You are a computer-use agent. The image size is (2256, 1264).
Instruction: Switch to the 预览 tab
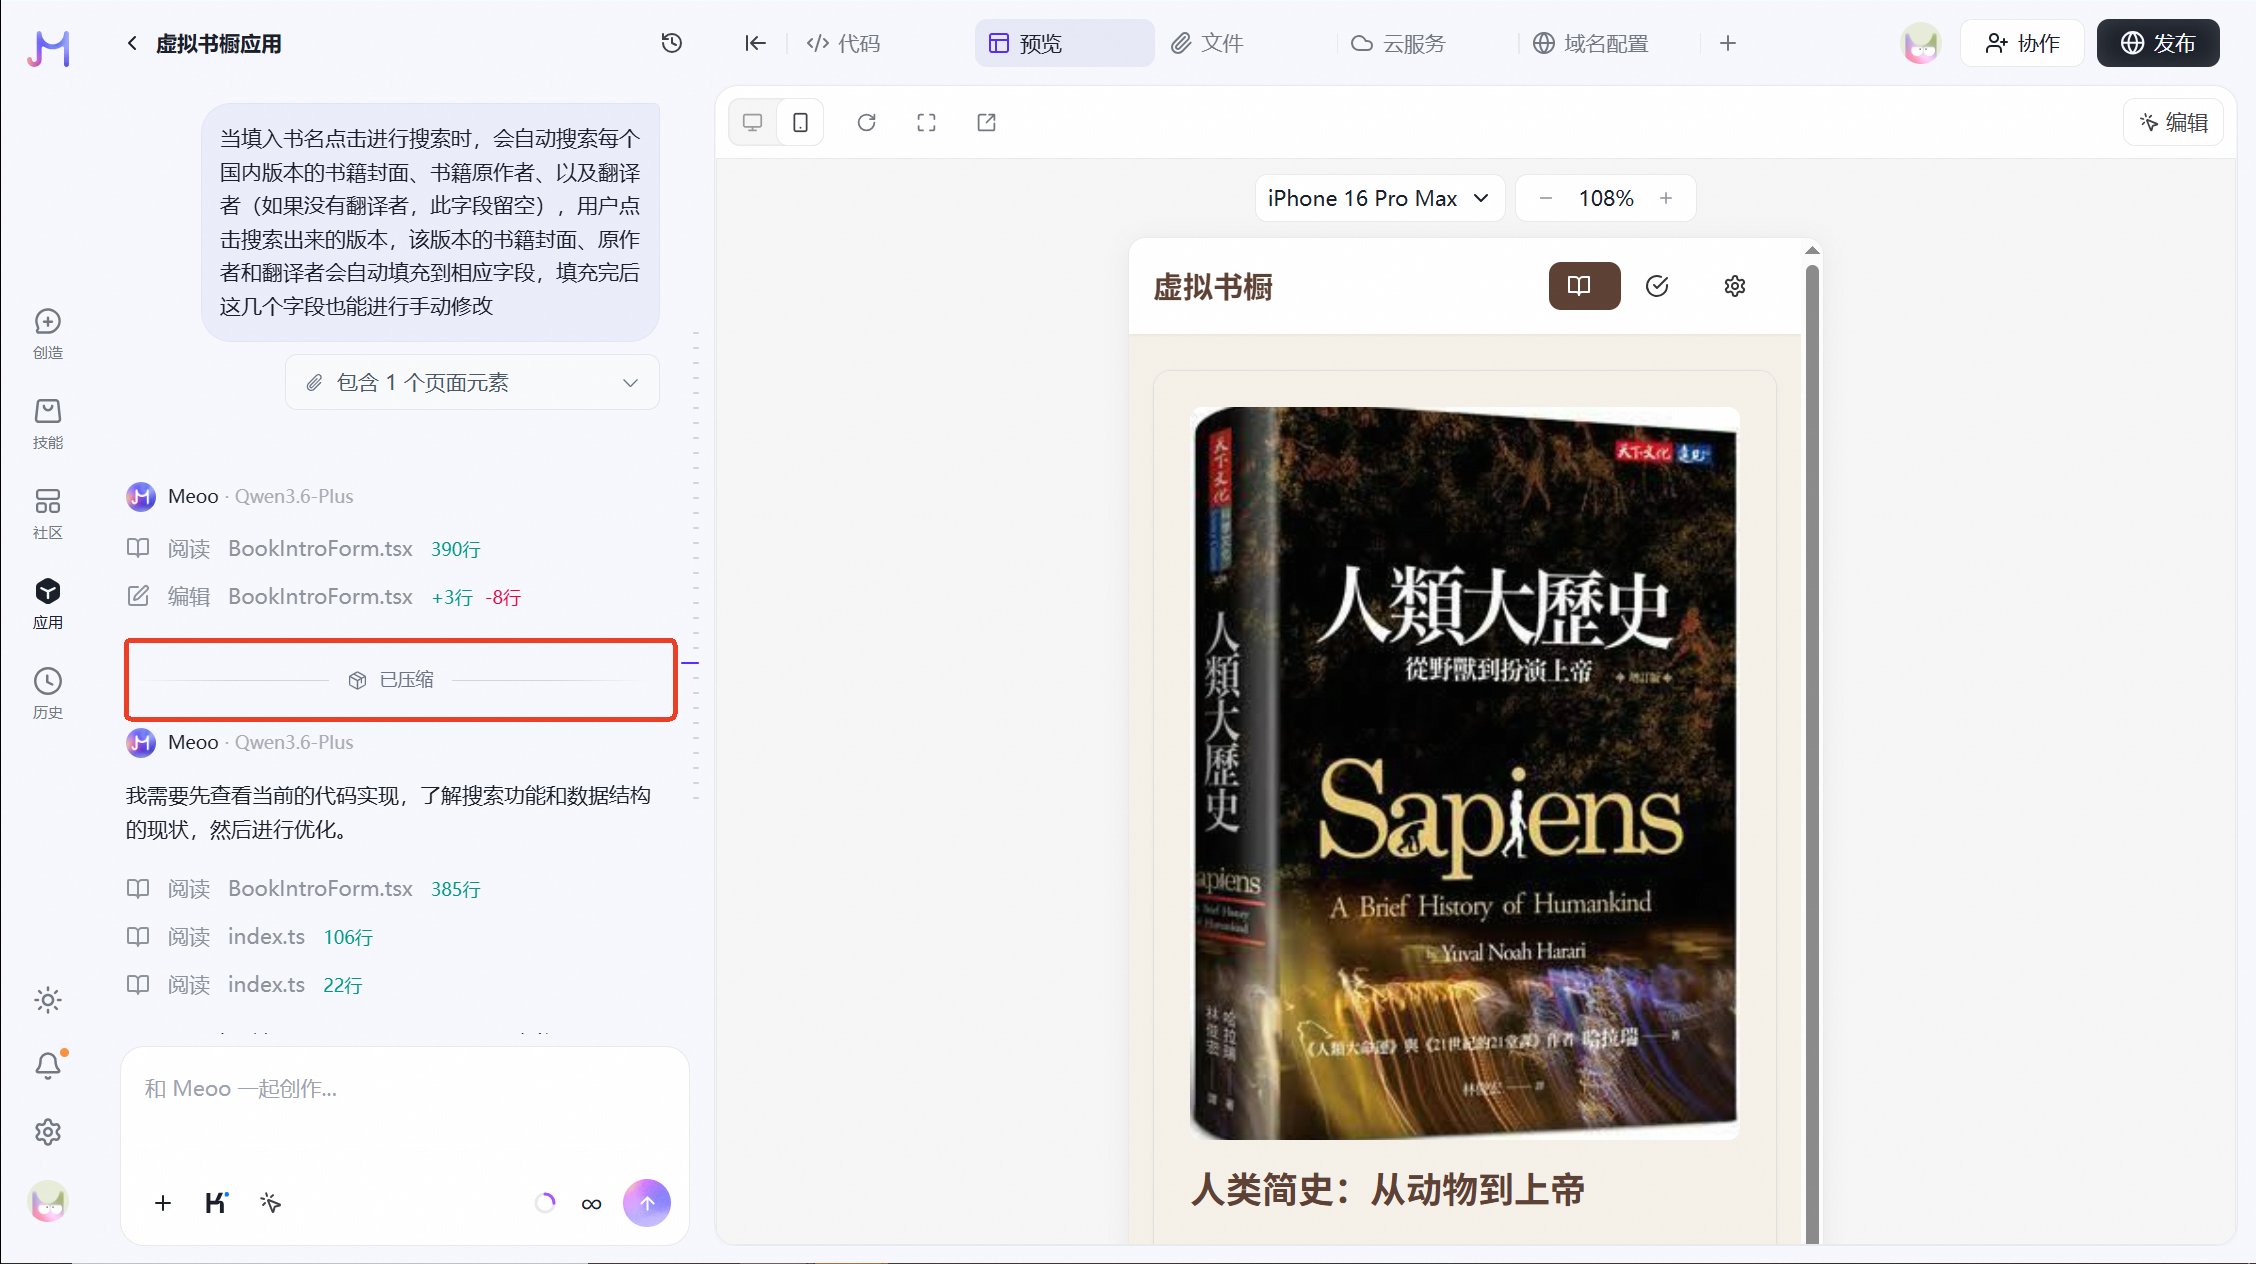1064,43
